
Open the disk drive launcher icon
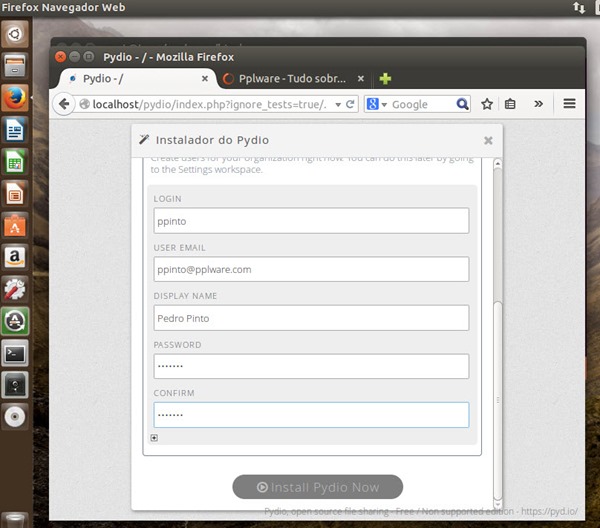[15, 385]
